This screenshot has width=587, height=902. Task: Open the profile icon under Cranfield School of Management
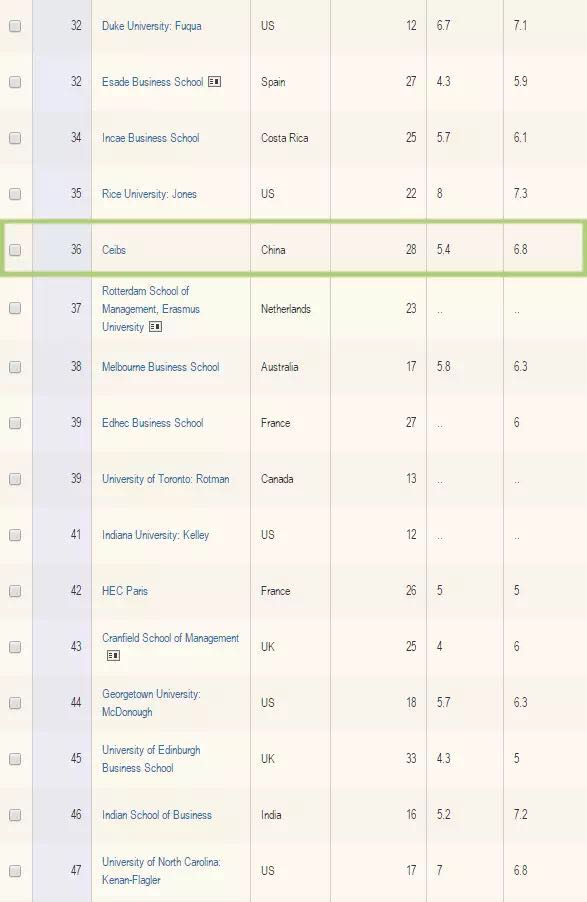coord(113,655)
